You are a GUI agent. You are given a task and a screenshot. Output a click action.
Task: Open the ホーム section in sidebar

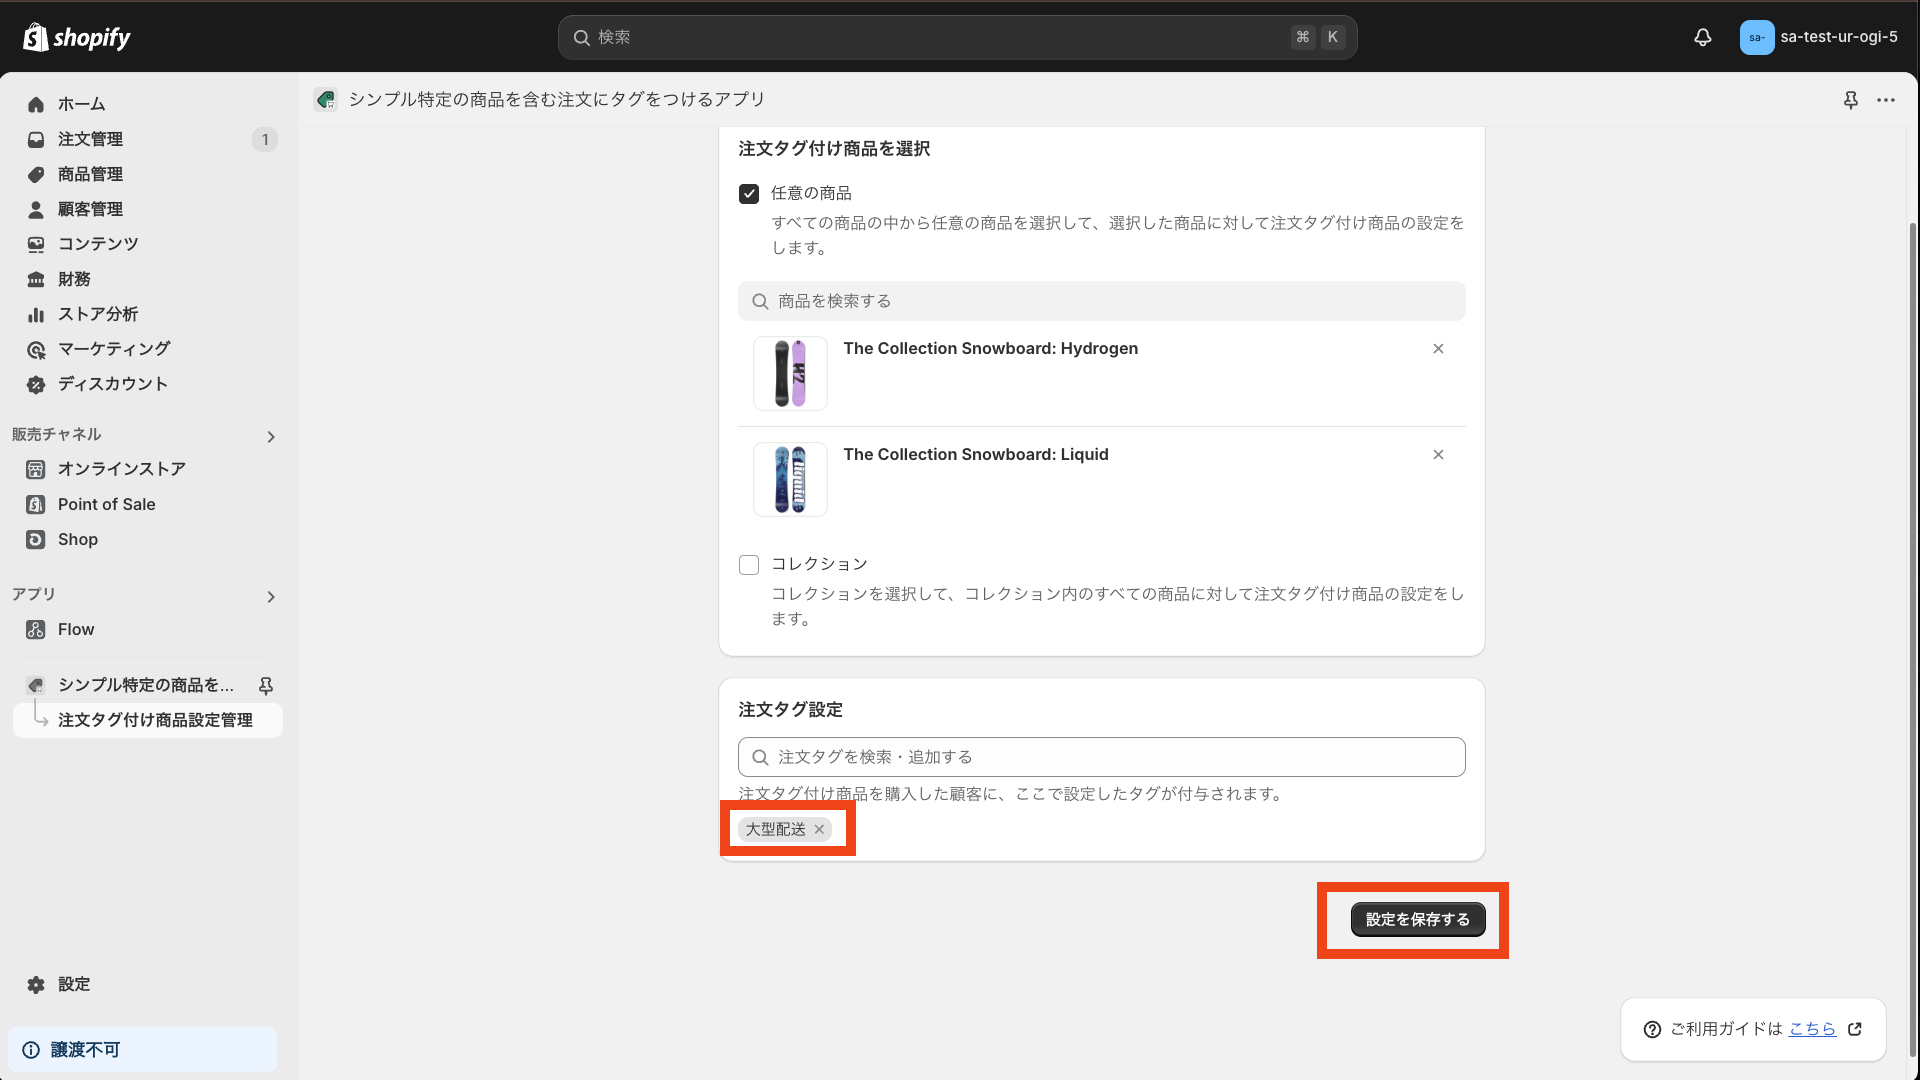(x=82, y=104)
